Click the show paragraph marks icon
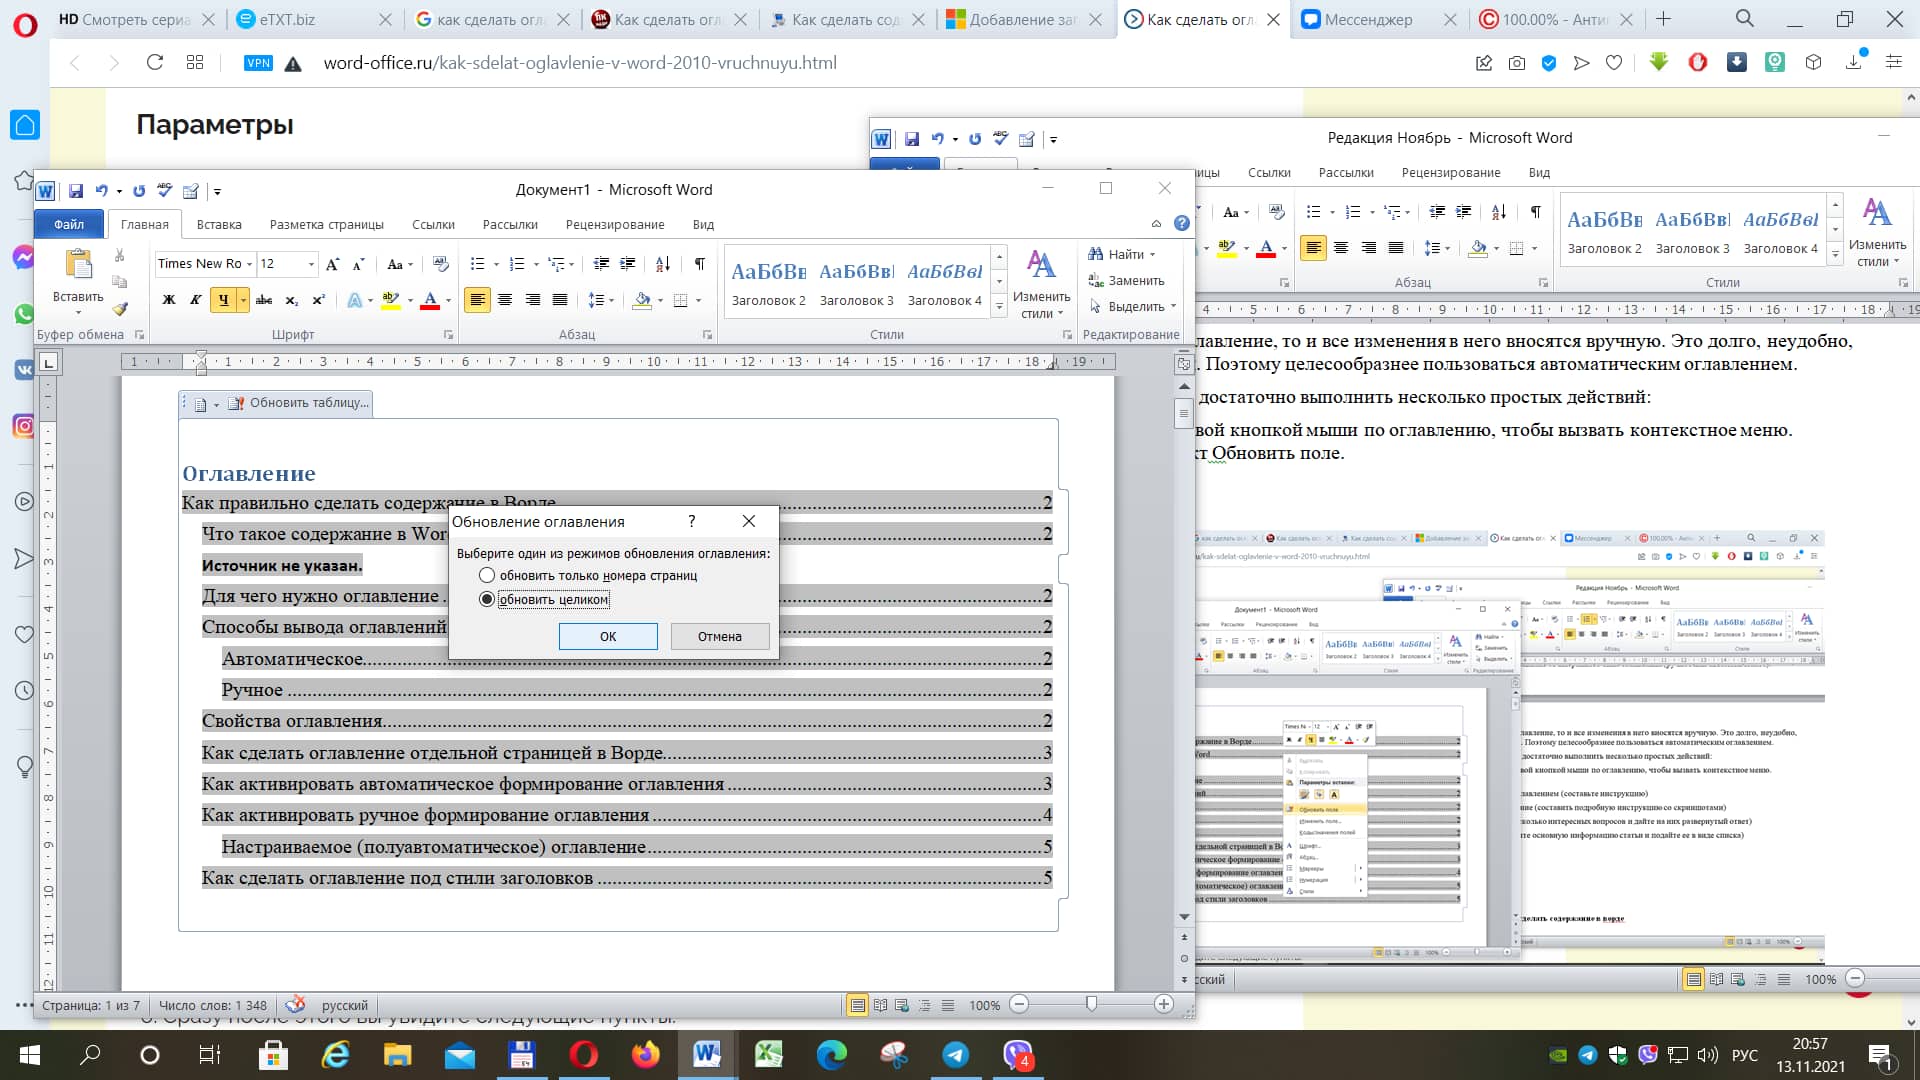Image resolution: width=1920 pixels, height=1080 pixels. click(700, 264)
